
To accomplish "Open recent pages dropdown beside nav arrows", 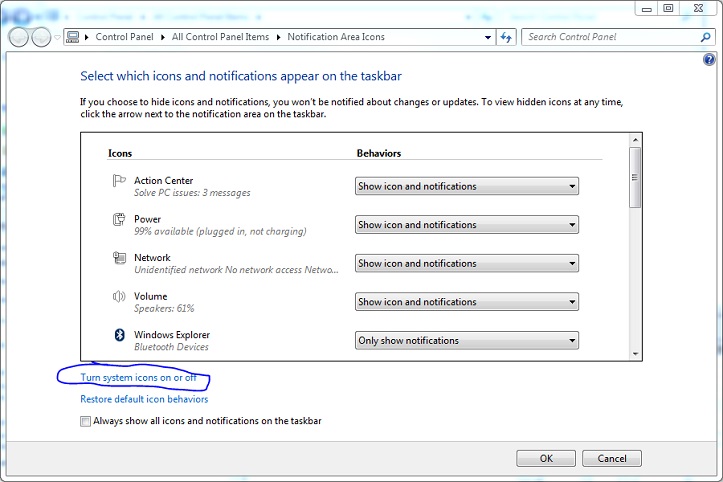I will [57, 37].
